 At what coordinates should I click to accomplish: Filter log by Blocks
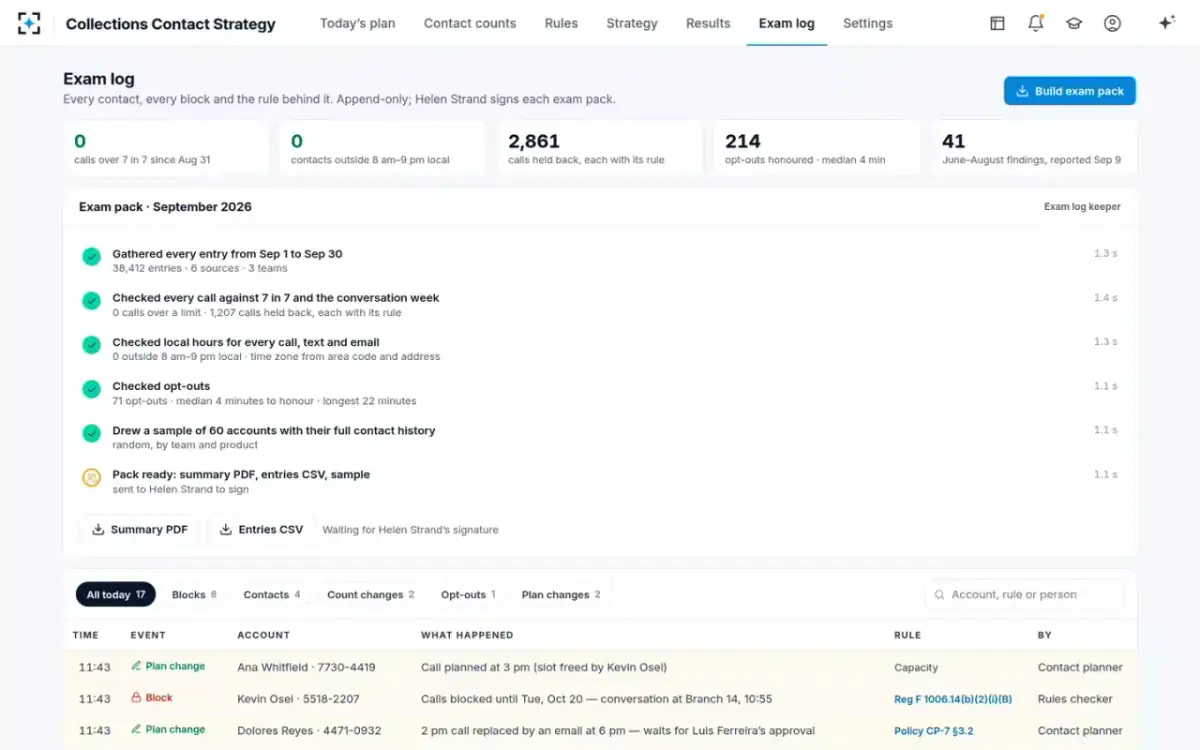(x=194, y=595)
